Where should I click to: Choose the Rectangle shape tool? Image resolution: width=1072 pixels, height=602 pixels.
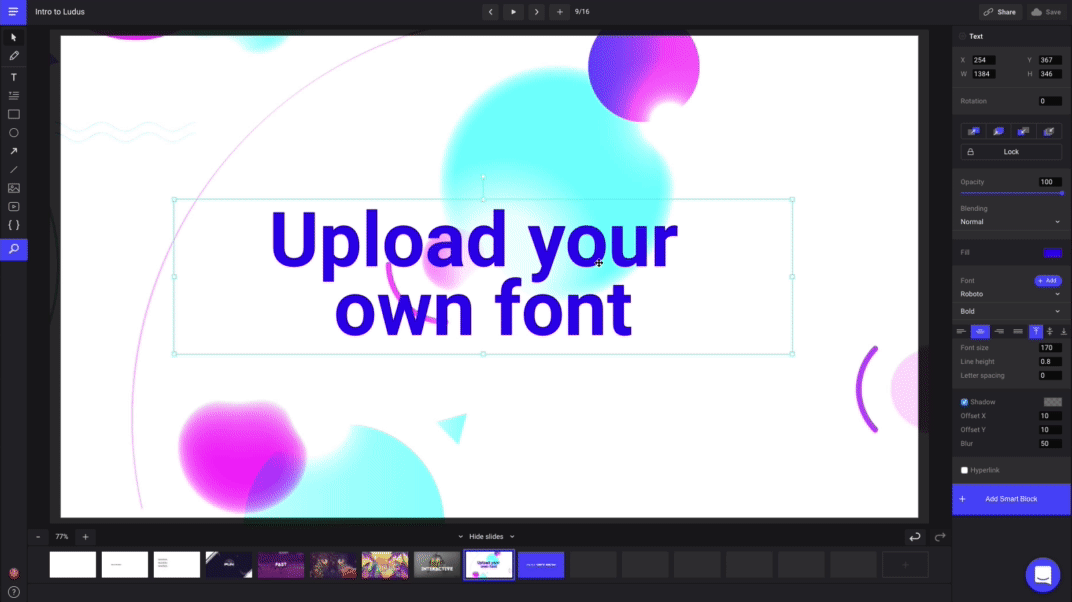(14, 114)
